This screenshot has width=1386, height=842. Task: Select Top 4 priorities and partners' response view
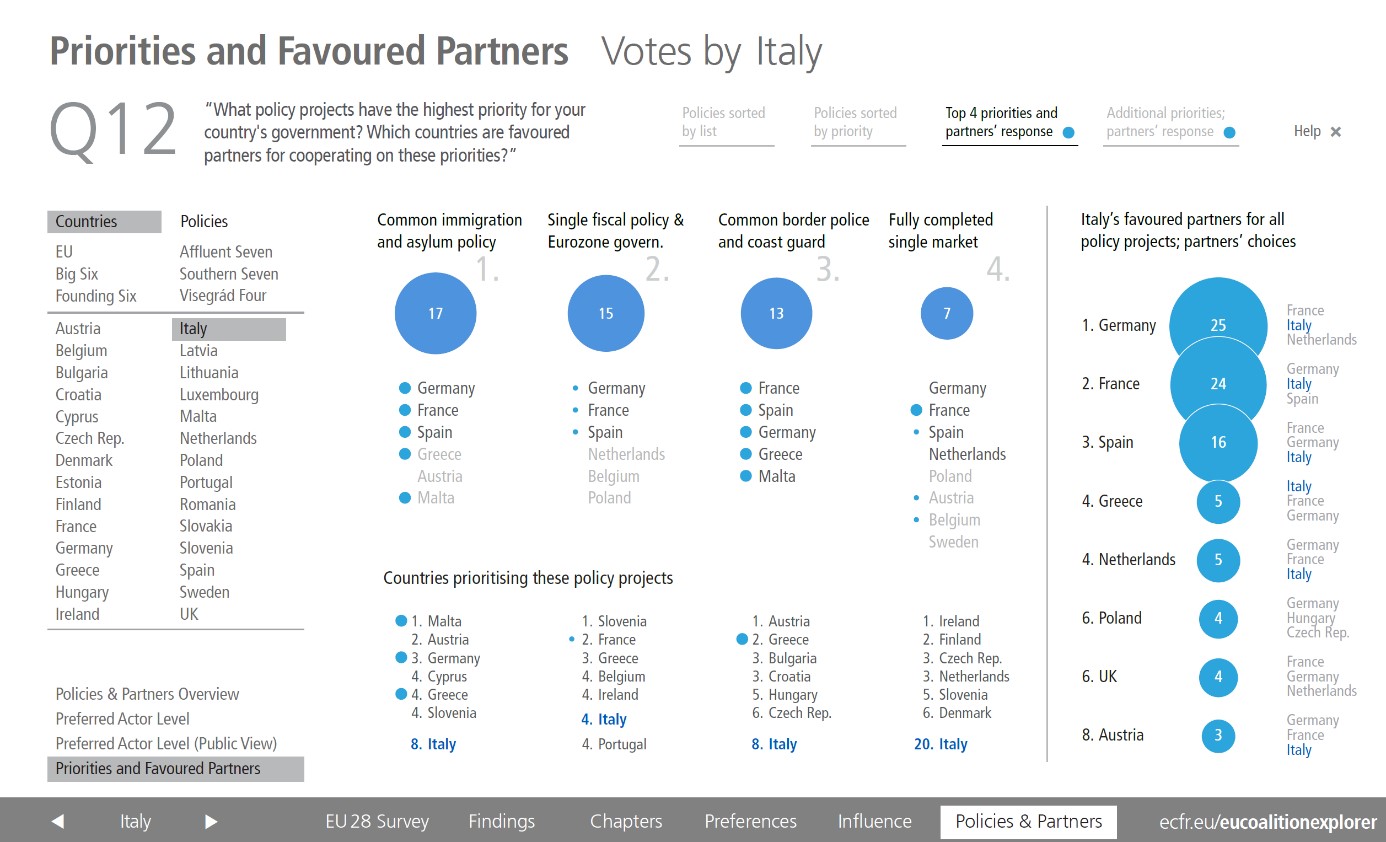point(1009,122)
